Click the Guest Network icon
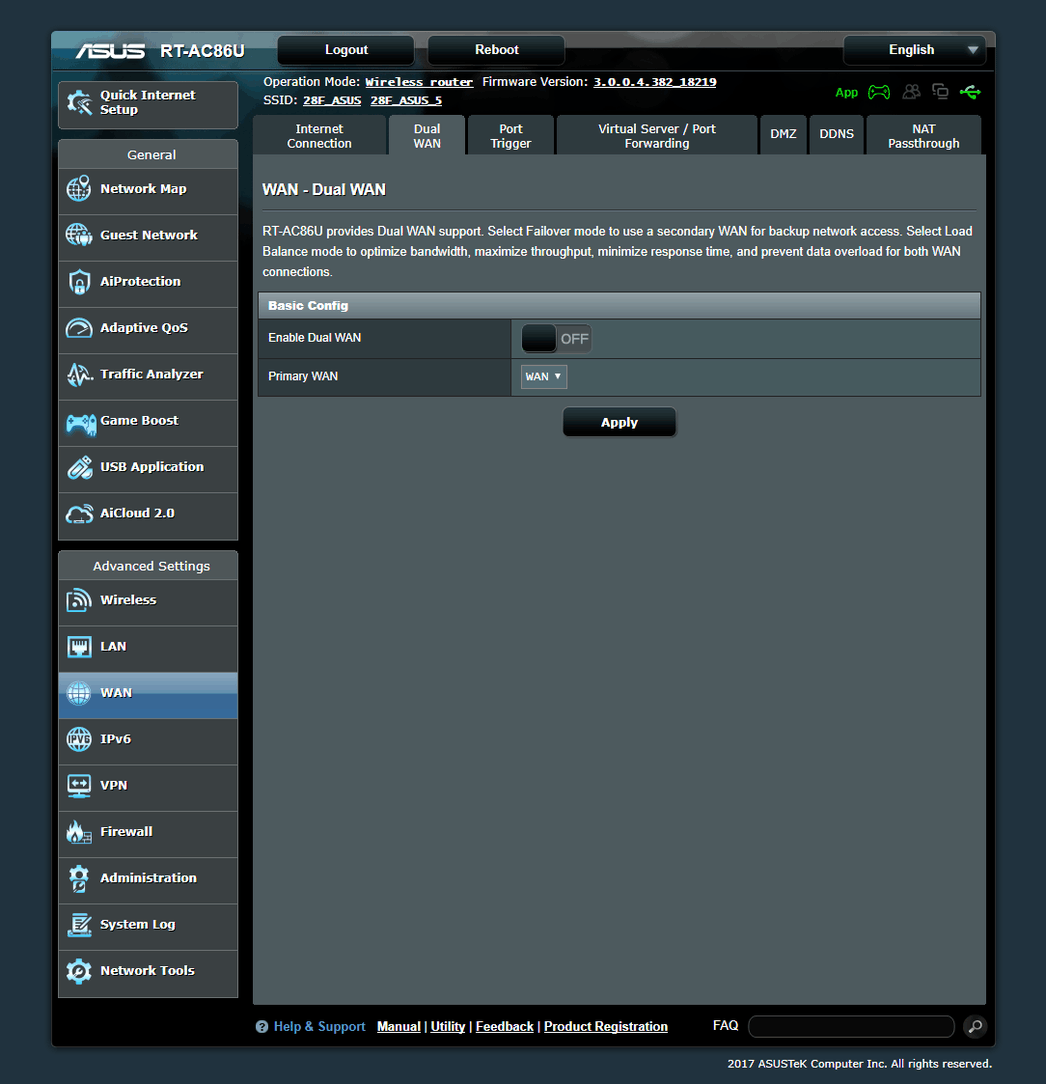The width and height of the screenshot is (1046, 1084). 79,235
